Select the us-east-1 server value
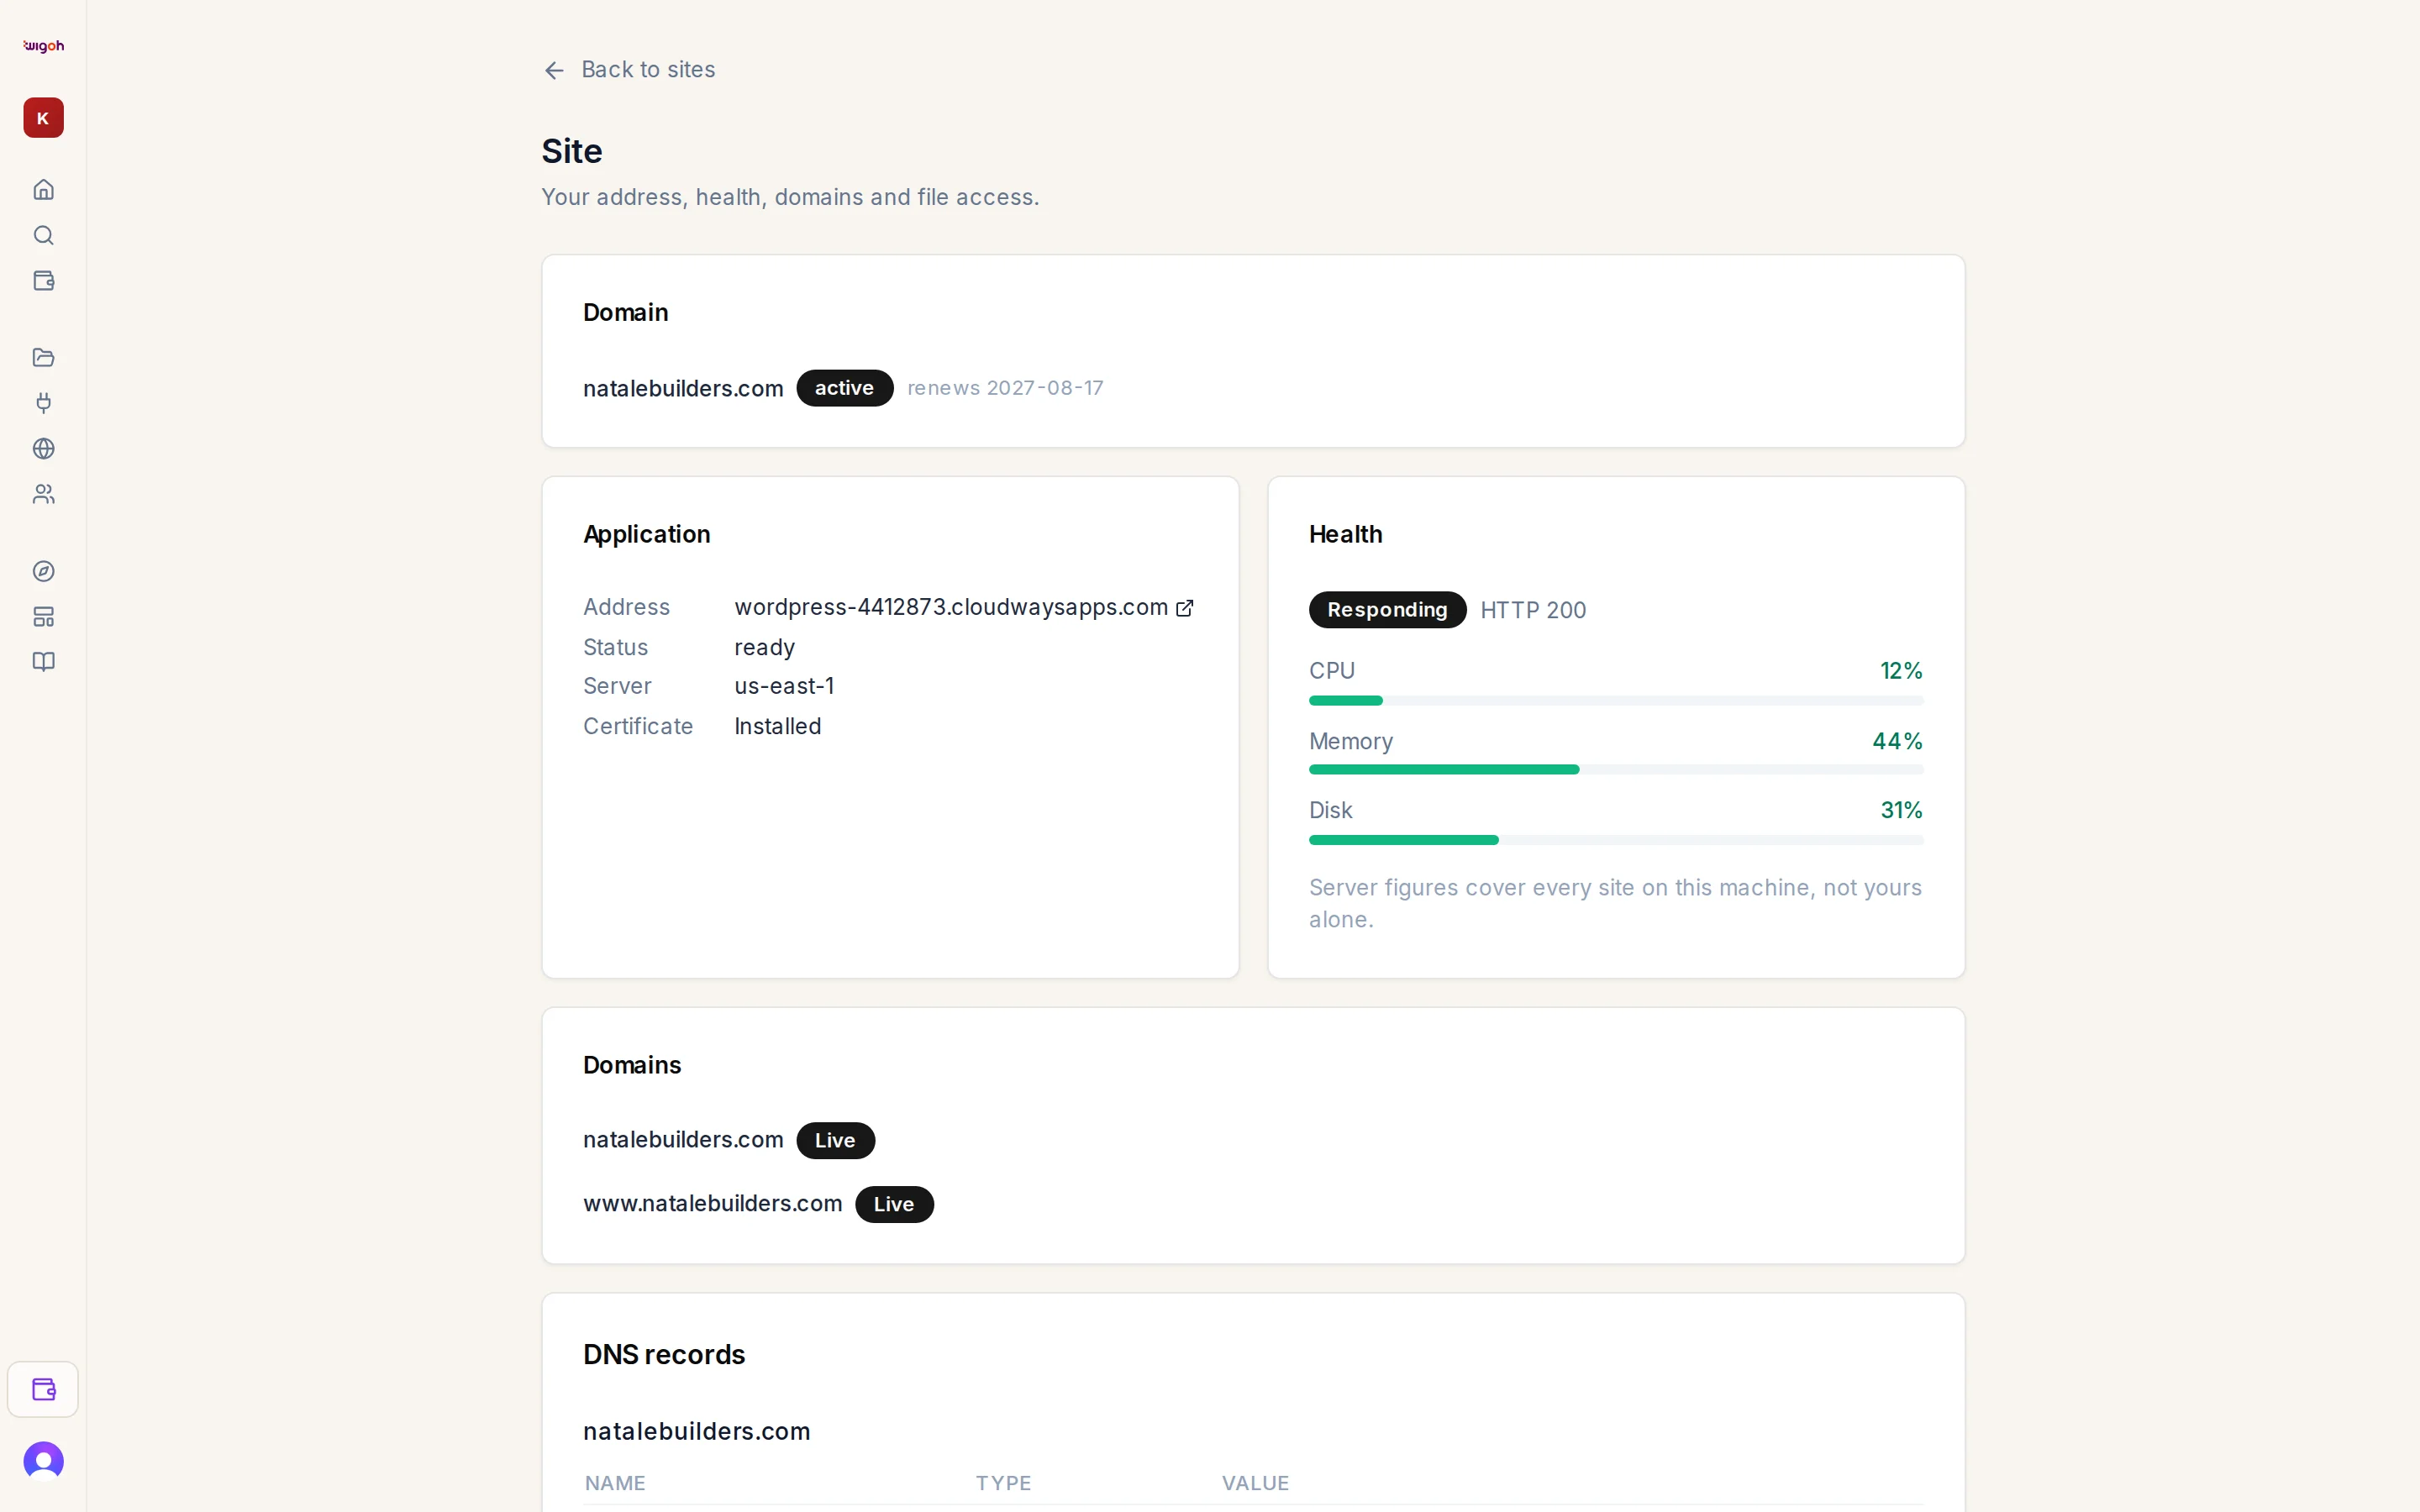Viewport: 2420px width, 1512px height. coord(784,686)
